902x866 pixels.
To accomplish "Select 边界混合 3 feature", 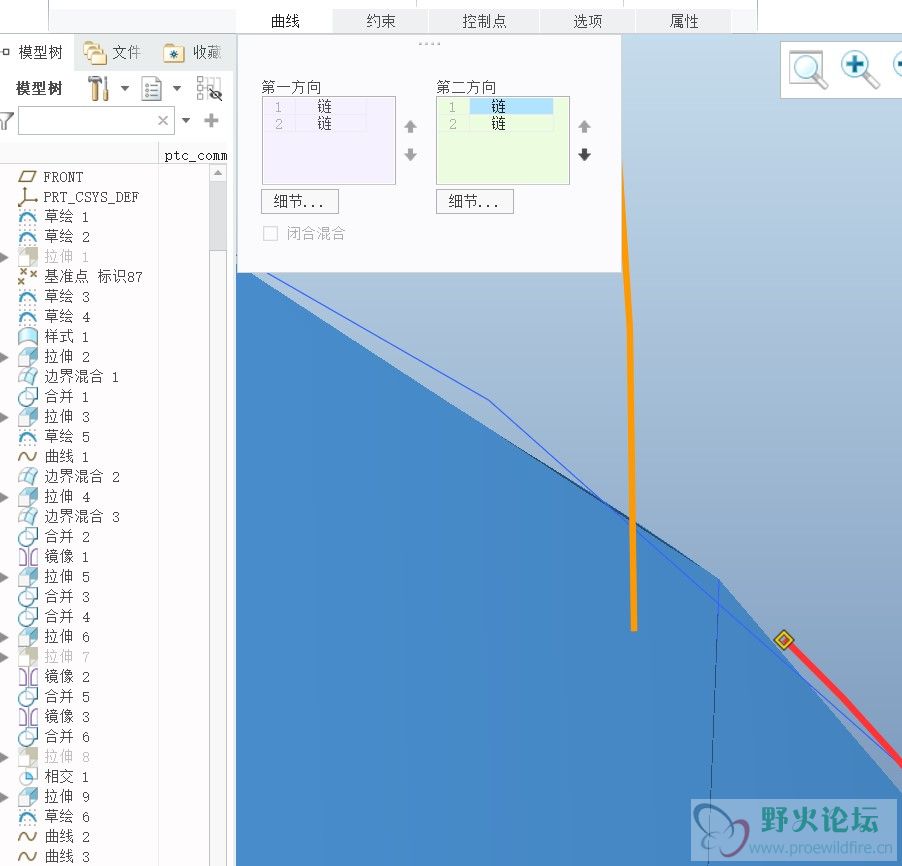I will point(68,517).
